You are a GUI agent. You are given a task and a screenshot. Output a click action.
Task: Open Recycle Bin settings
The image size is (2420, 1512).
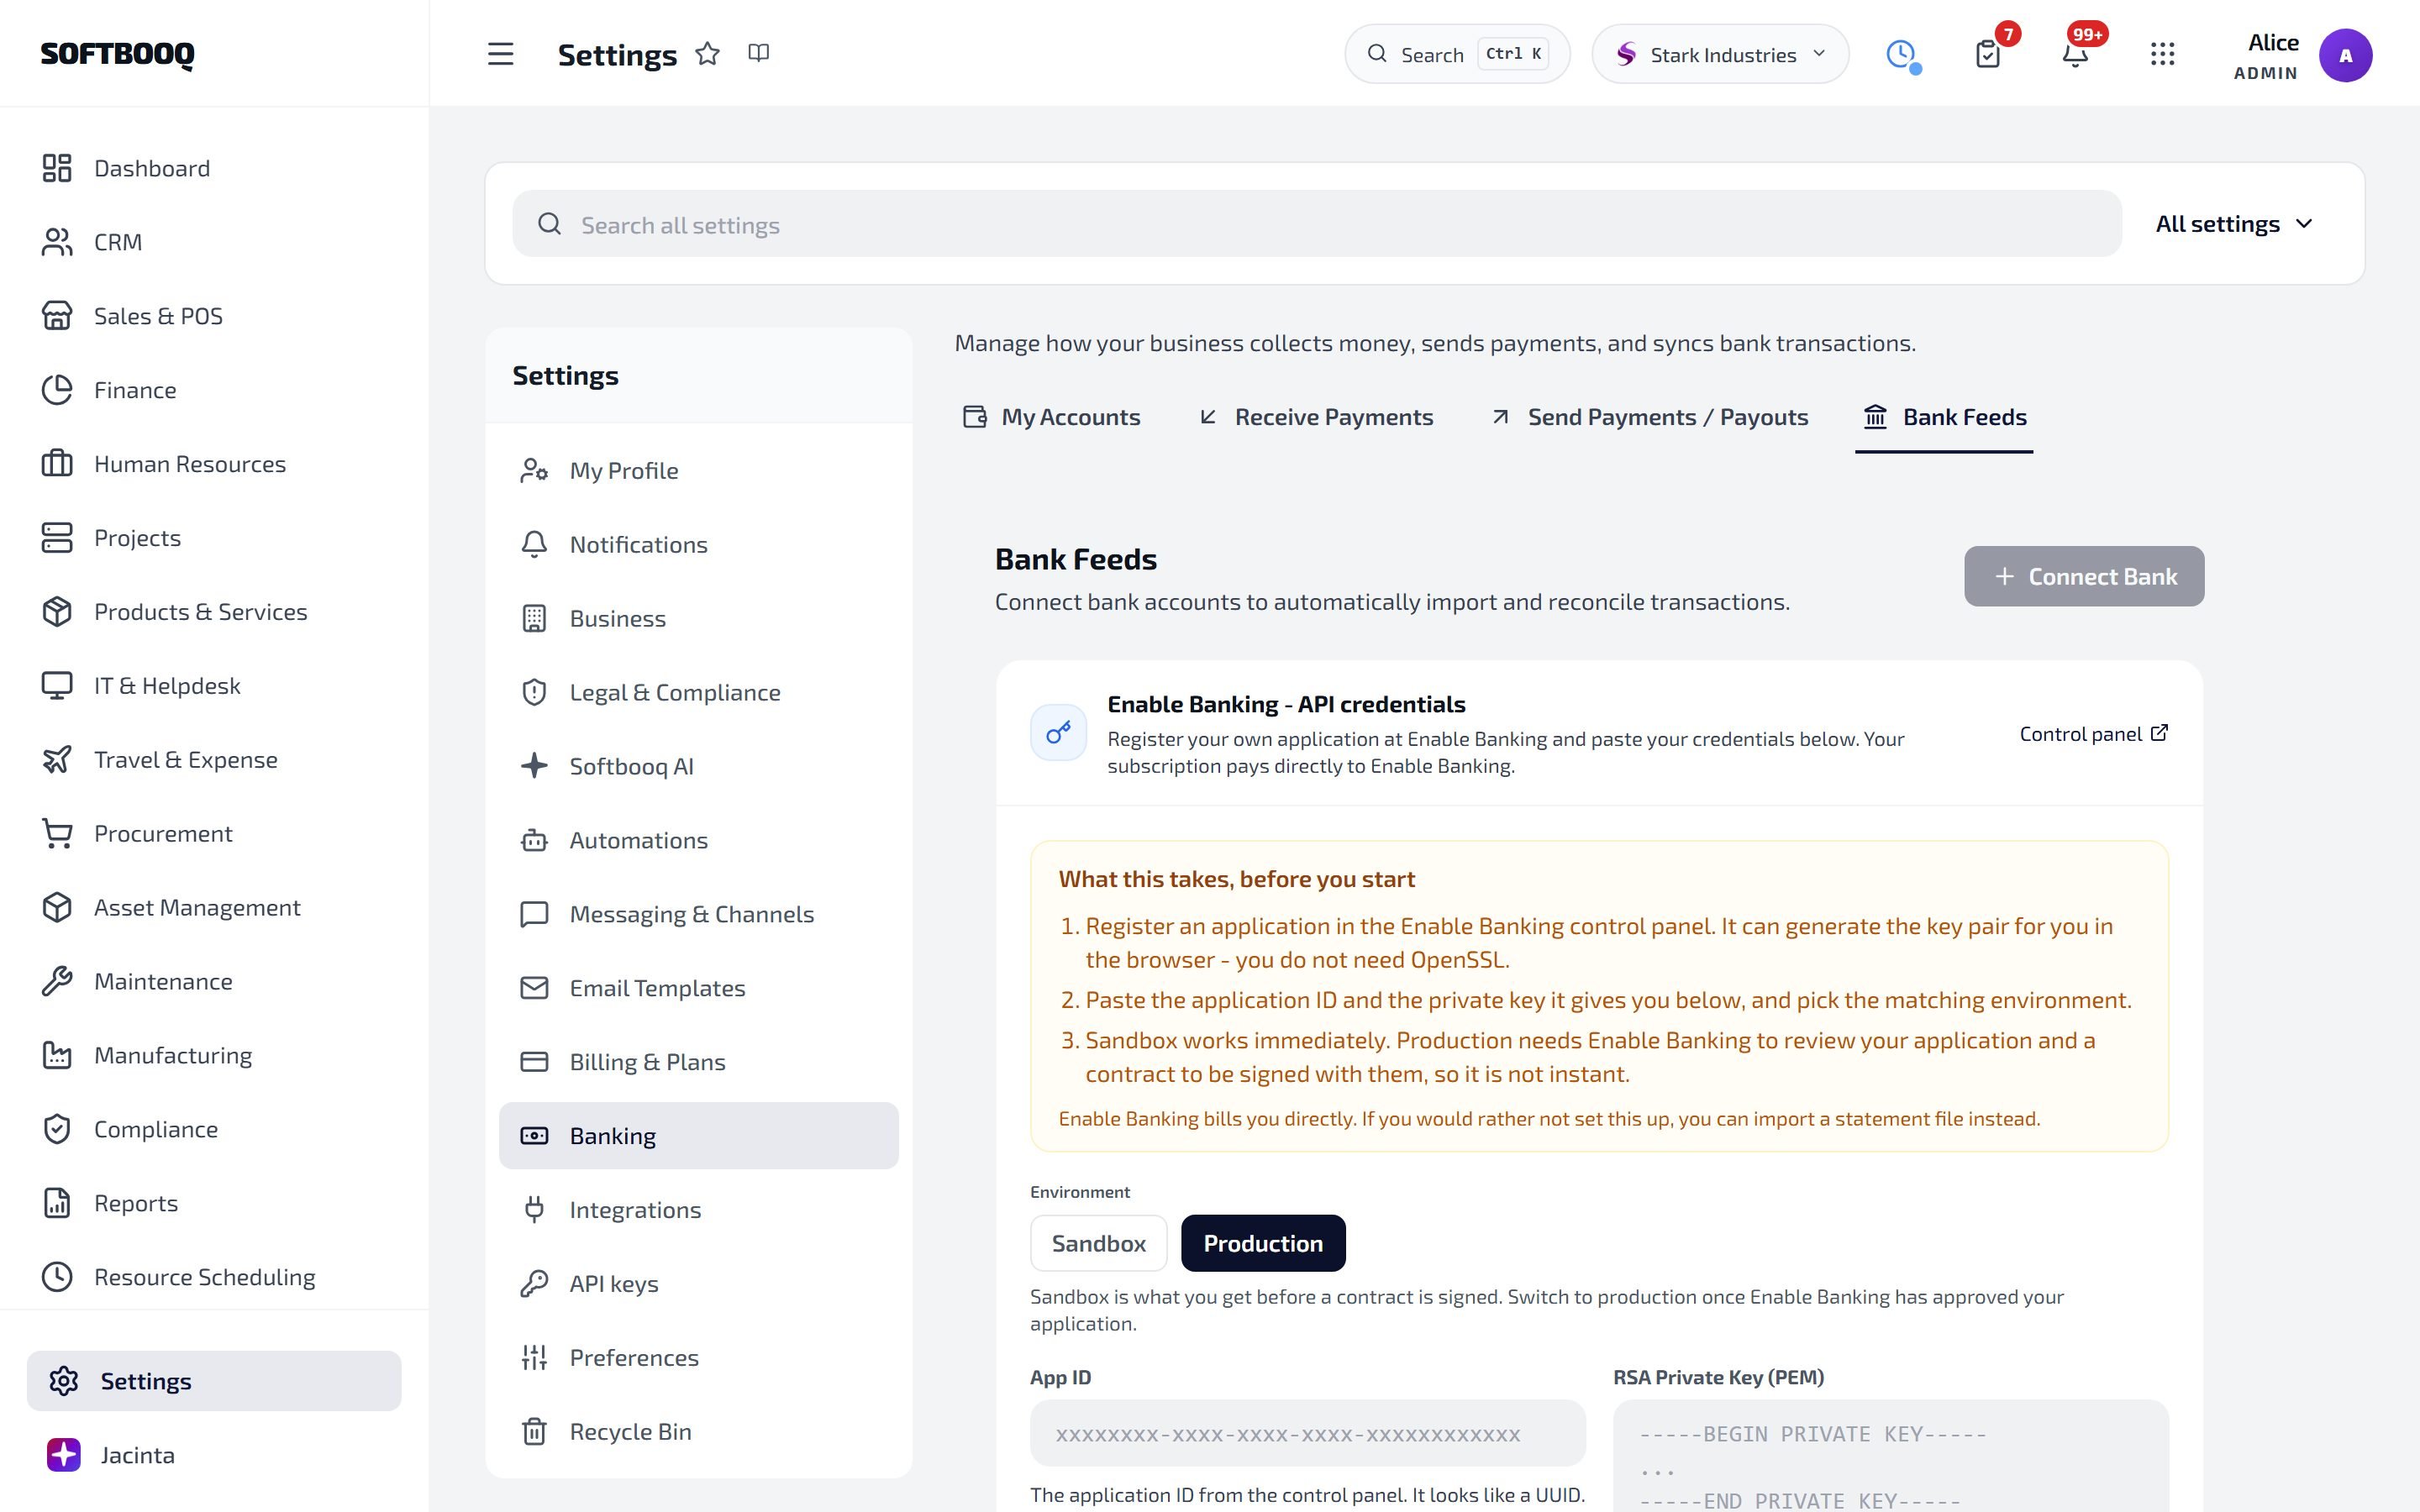698,1431
